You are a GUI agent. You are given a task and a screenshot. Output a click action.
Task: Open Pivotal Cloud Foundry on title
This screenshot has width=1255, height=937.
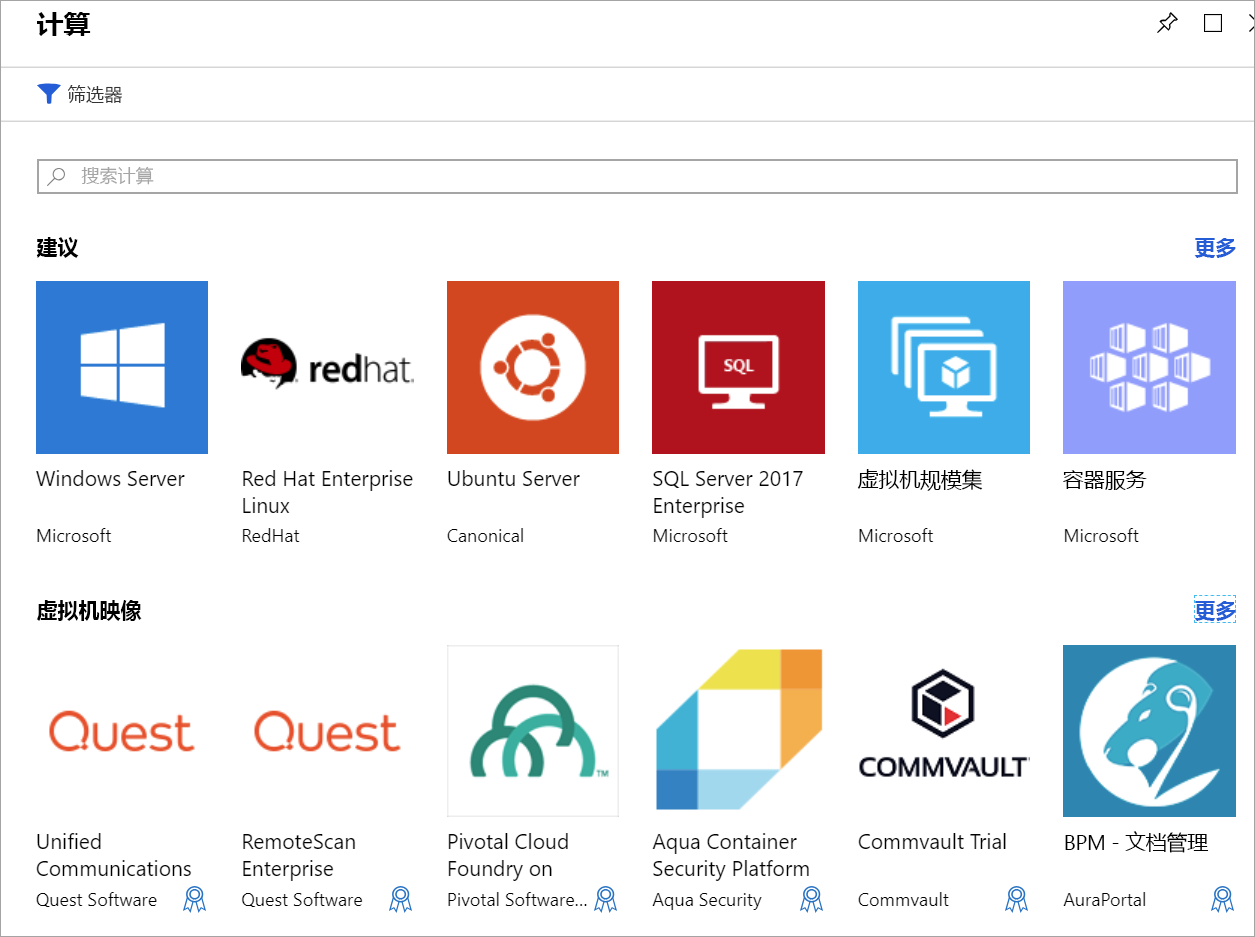(508, 855)
